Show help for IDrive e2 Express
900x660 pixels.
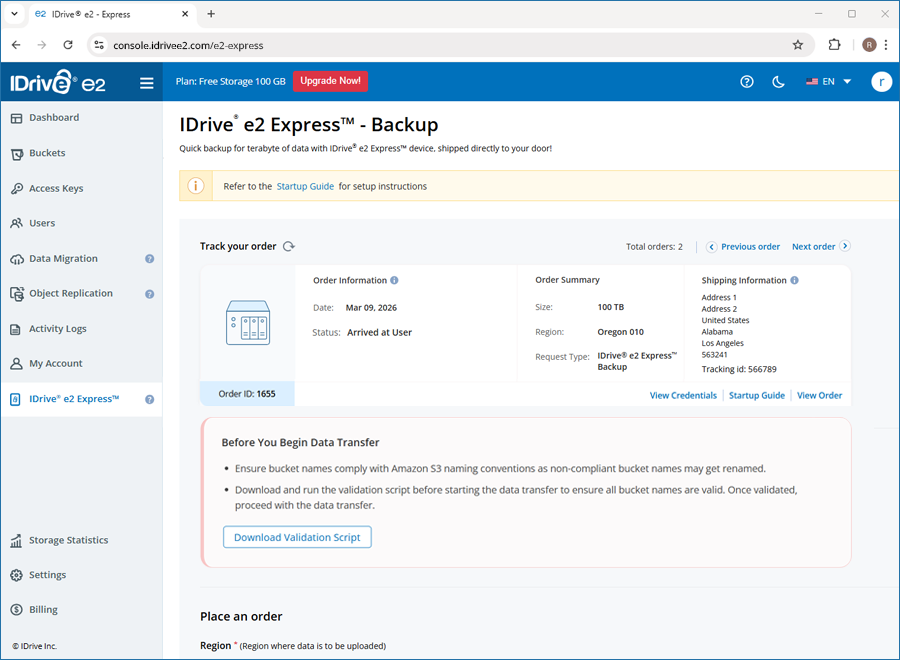(149, 399)
